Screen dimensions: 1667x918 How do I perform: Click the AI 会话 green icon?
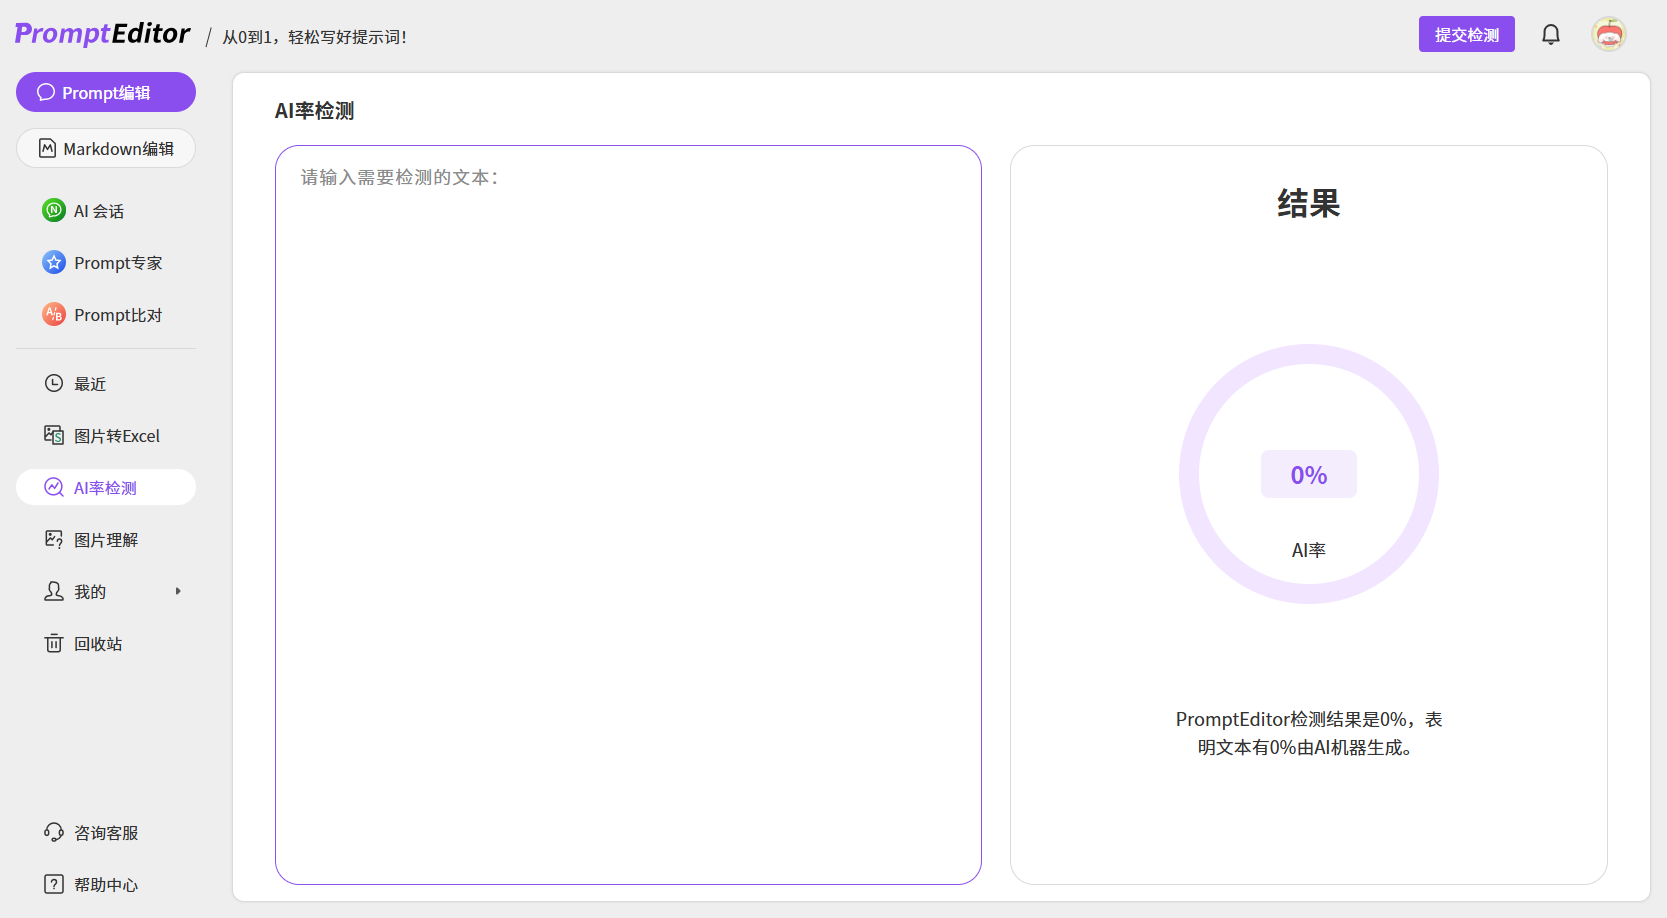(x=54, y=211)
